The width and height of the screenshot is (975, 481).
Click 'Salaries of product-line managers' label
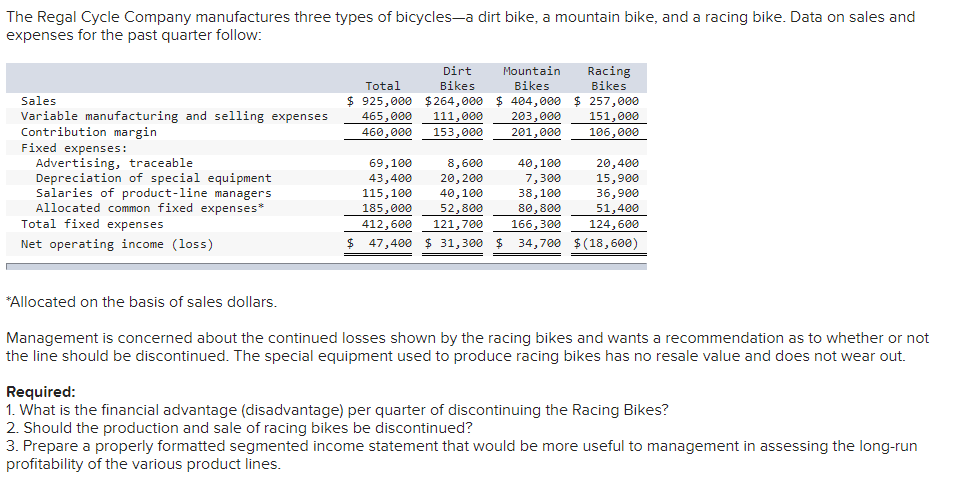point(154,193)
